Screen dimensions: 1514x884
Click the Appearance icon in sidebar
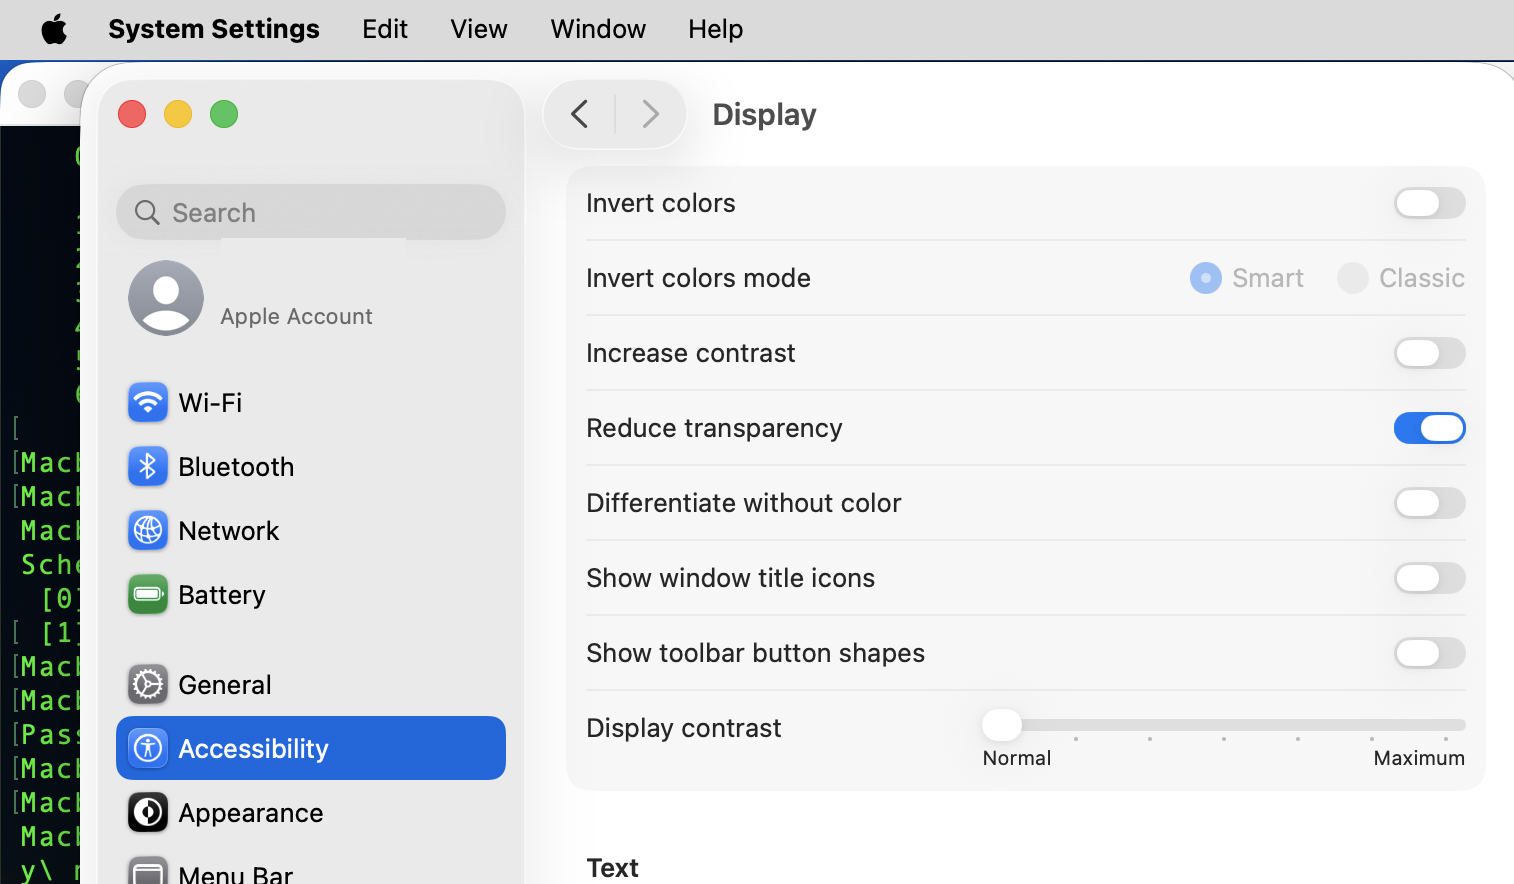[148, 812]
